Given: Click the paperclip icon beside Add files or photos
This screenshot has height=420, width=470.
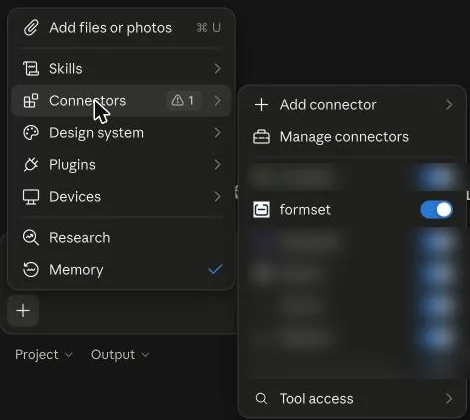Looking at the screenshot, I should click(31, 28).
